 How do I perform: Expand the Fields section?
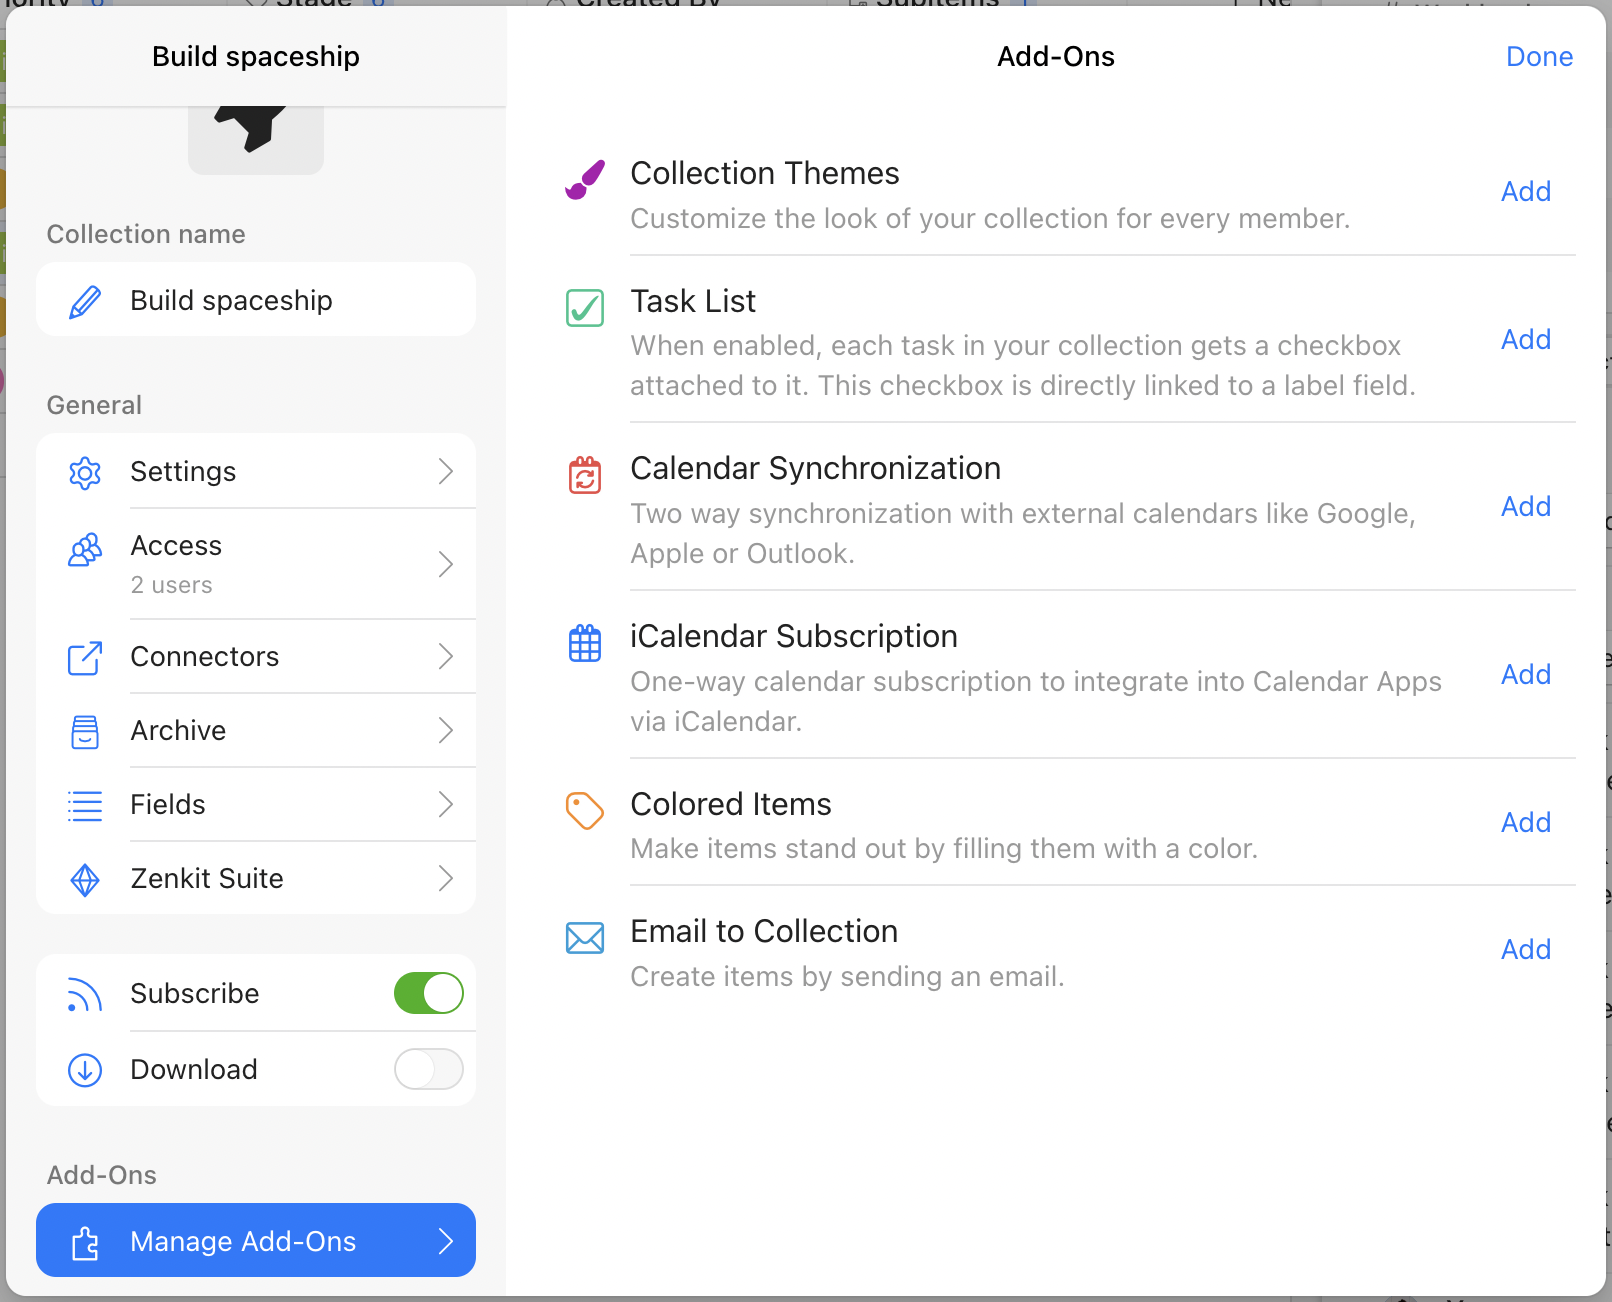[x=256, y=804]
